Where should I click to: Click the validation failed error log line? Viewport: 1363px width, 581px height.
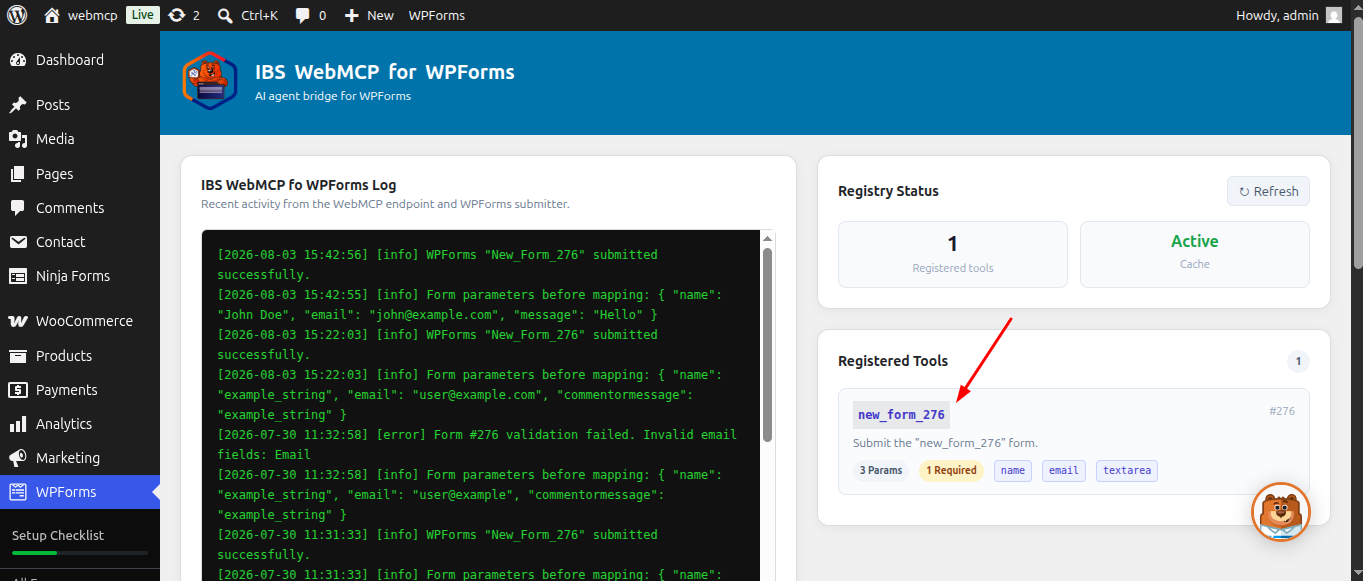pyautogui.click(x=477, y=445)
